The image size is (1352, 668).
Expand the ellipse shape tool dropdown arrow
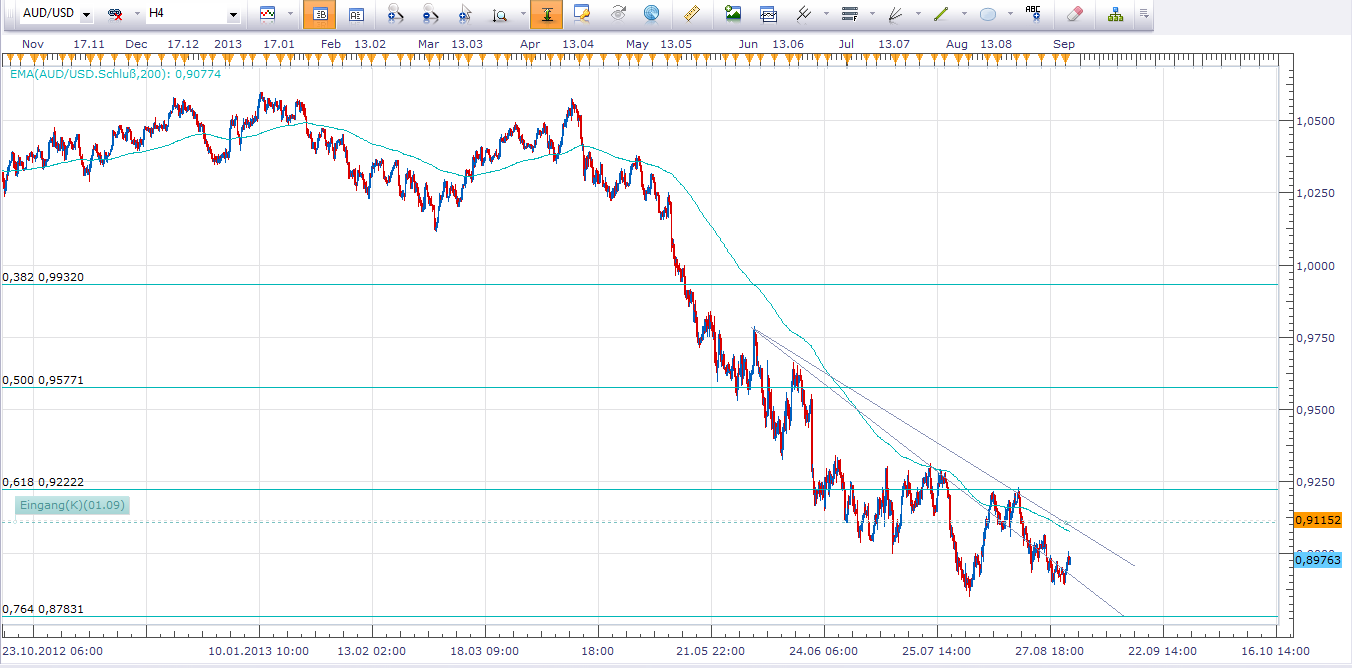(x=1011, y=15)
